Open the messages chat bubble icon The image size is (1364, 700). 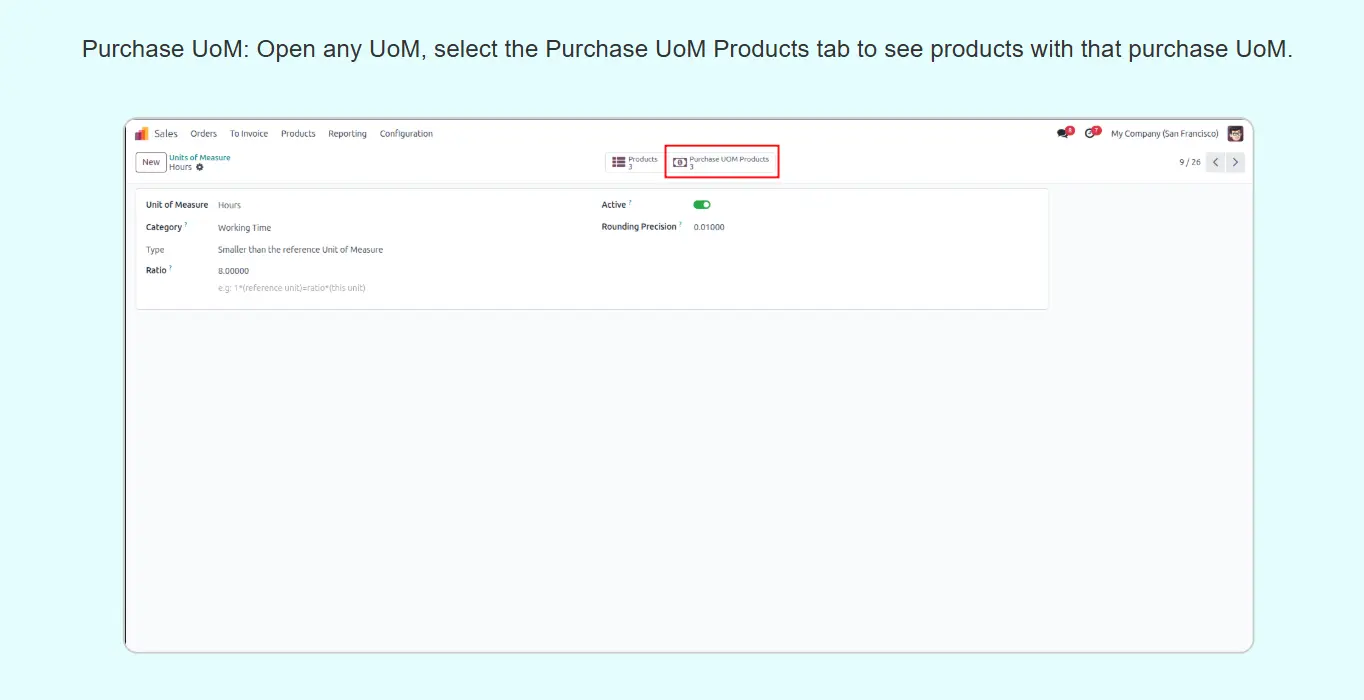coord(1062,134)
